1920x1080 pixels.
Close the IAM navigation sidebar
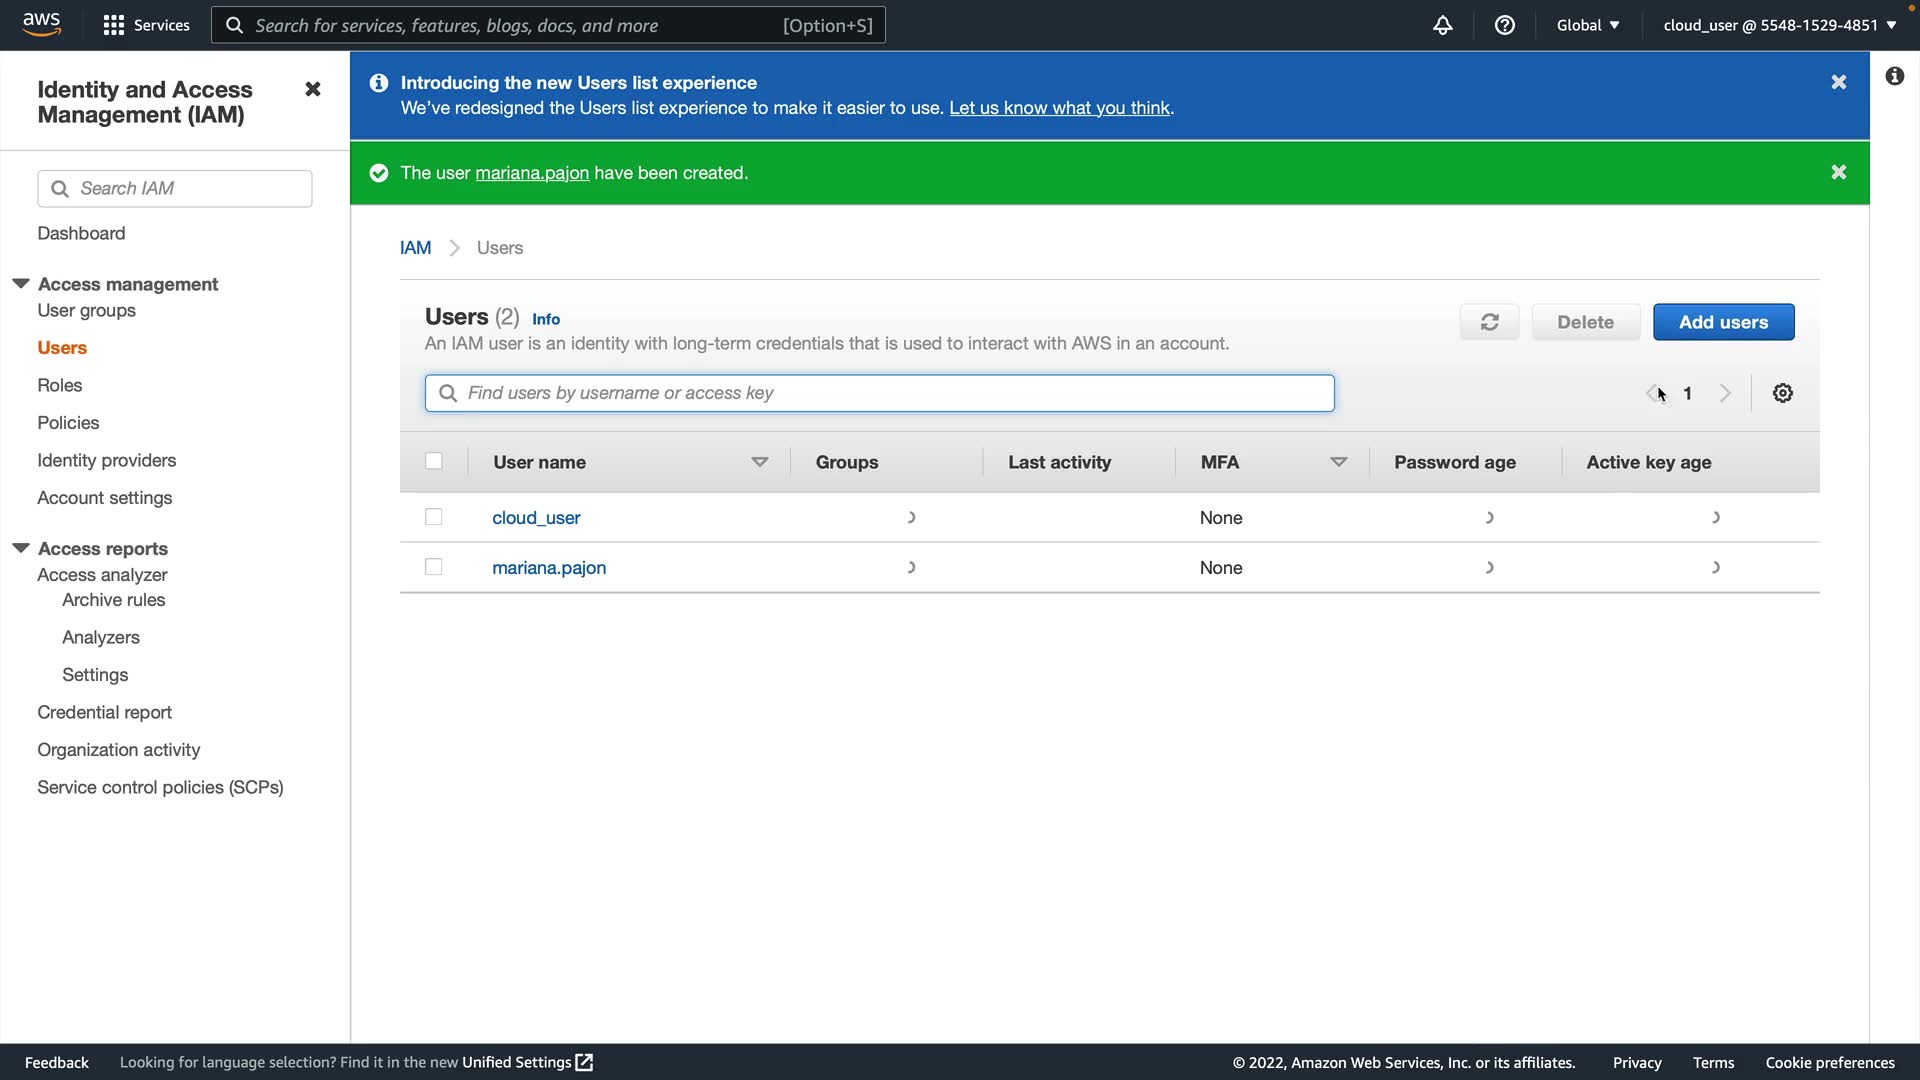(312, 89)
